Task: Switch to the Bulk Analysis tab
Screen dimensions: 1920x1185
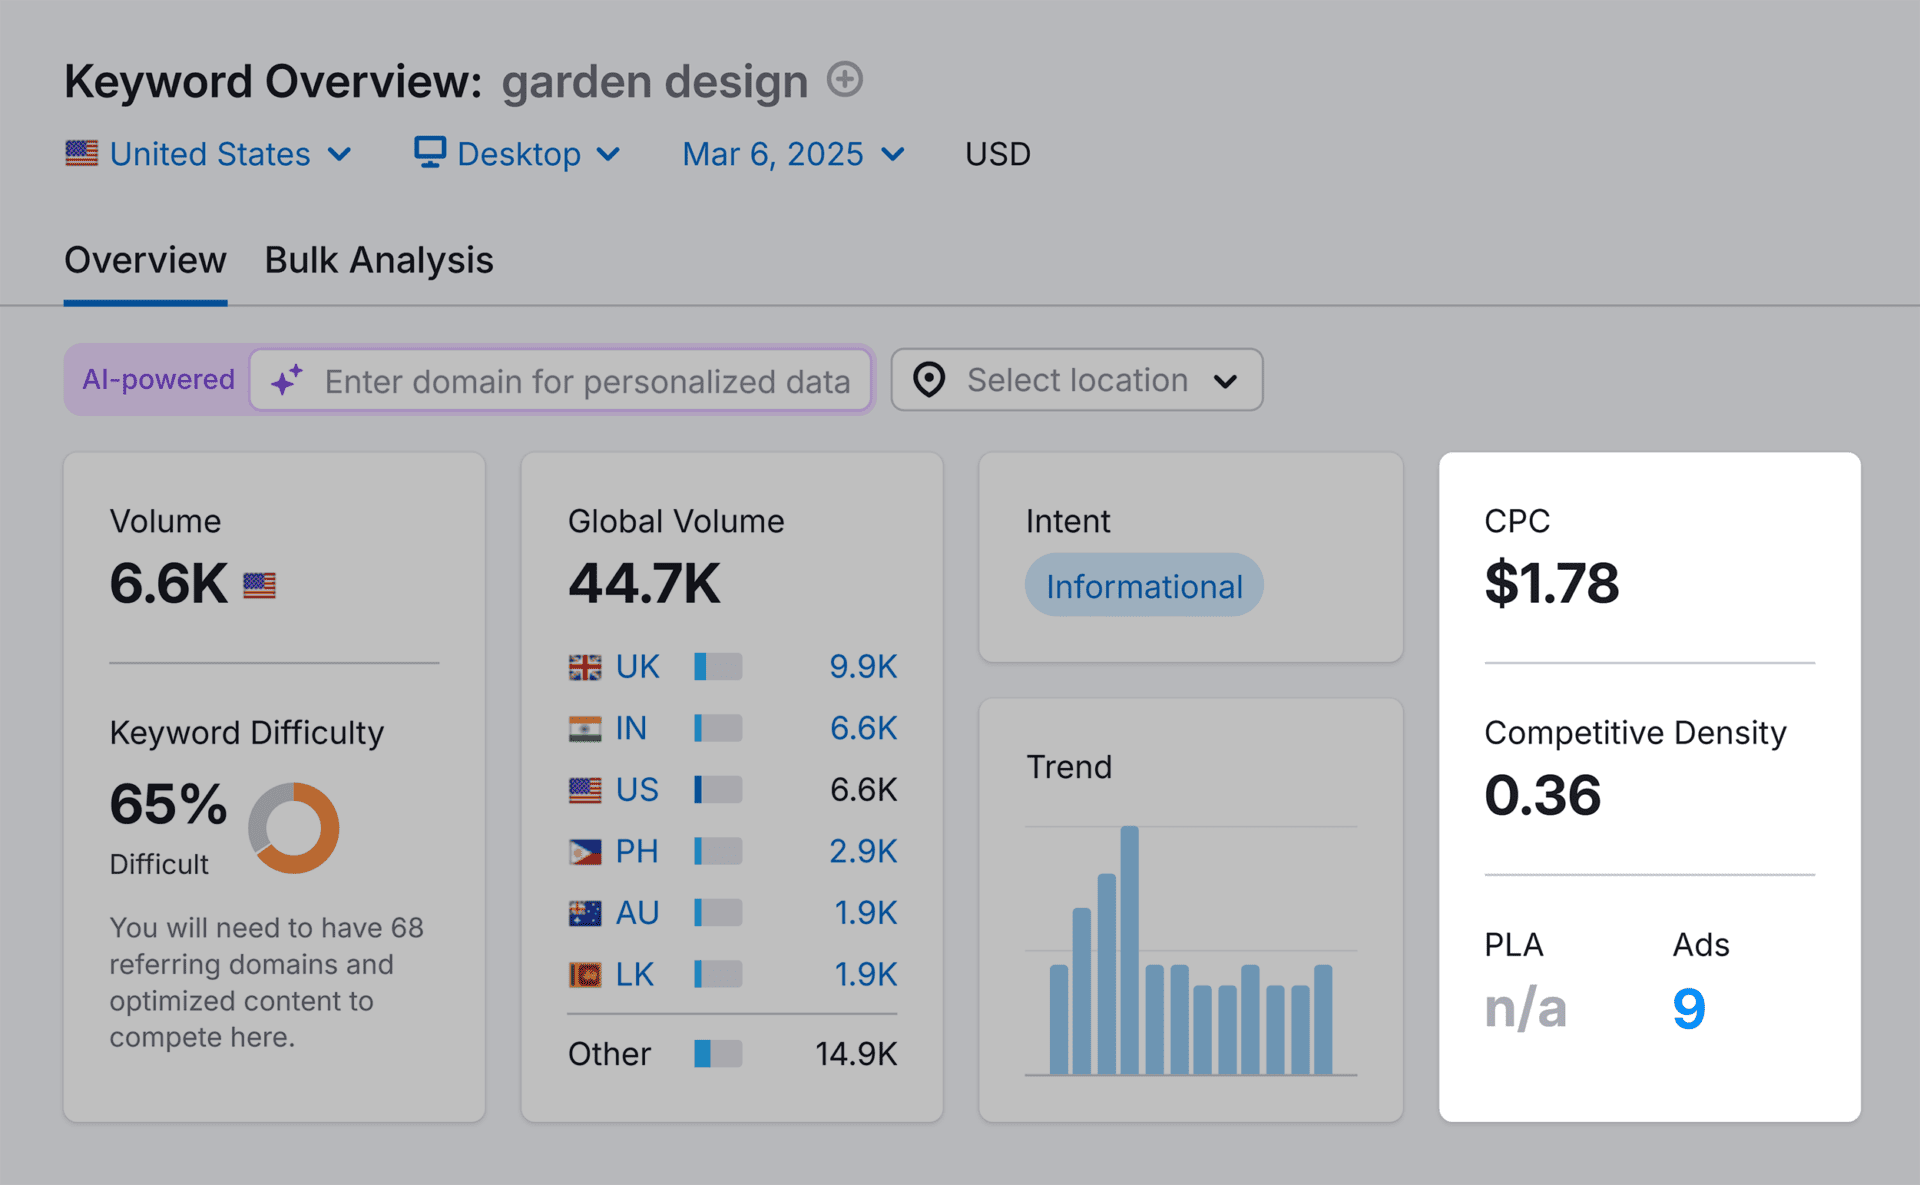Action: point(378,260)
